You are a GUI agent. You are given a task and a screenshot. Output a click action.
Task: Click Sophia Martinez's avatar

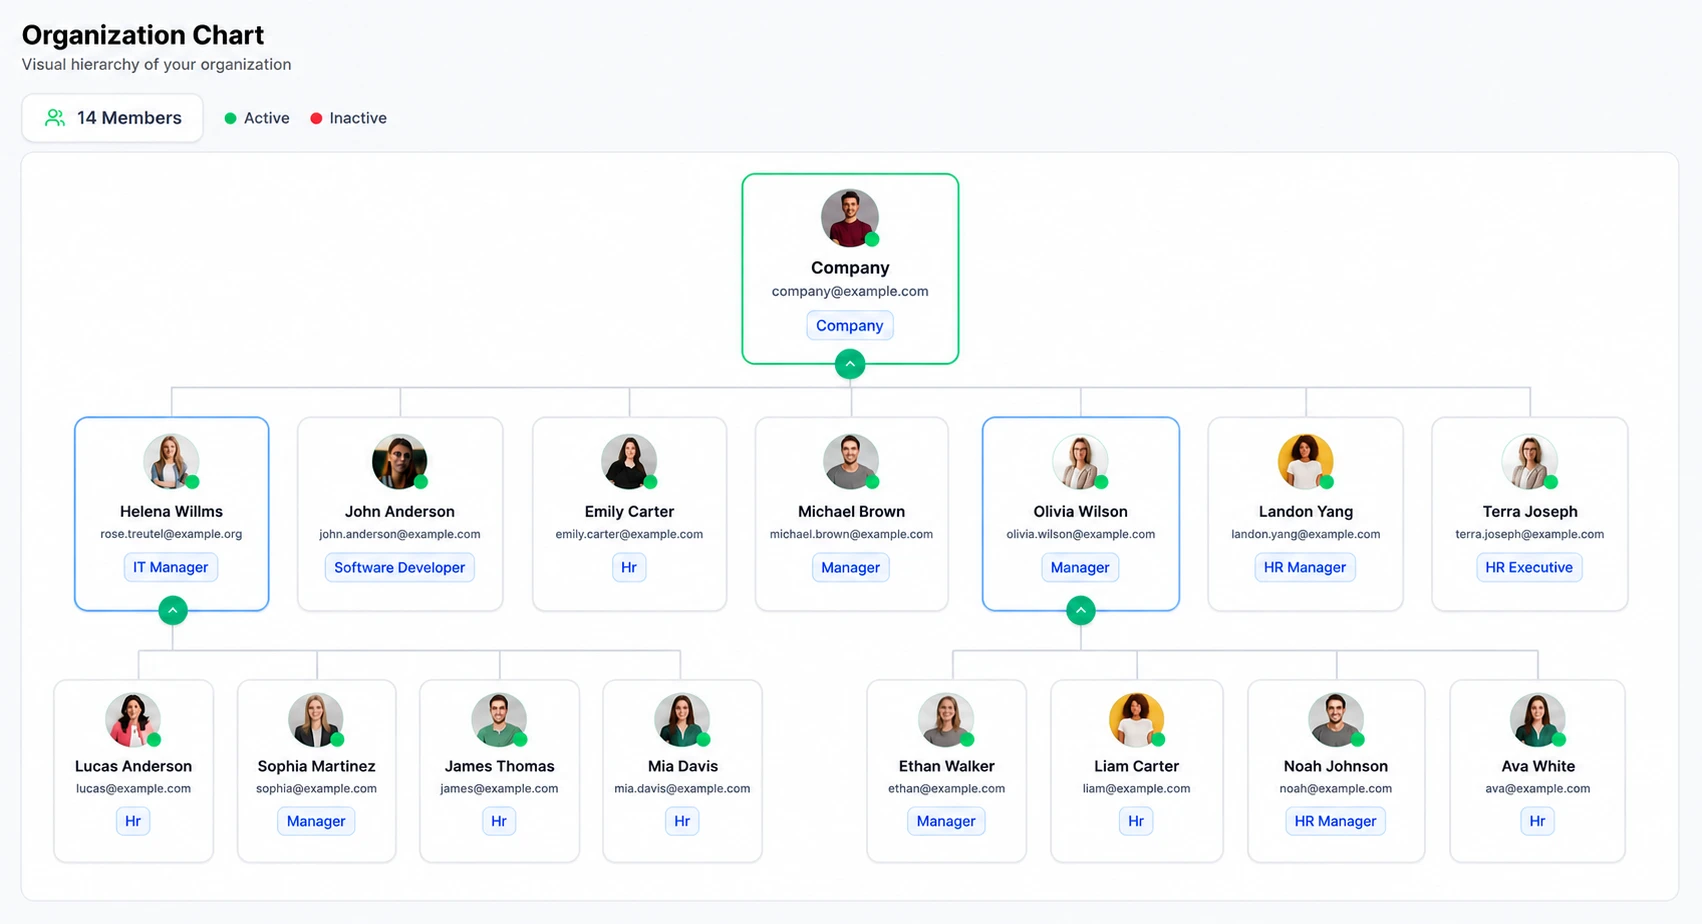point(316,720)
